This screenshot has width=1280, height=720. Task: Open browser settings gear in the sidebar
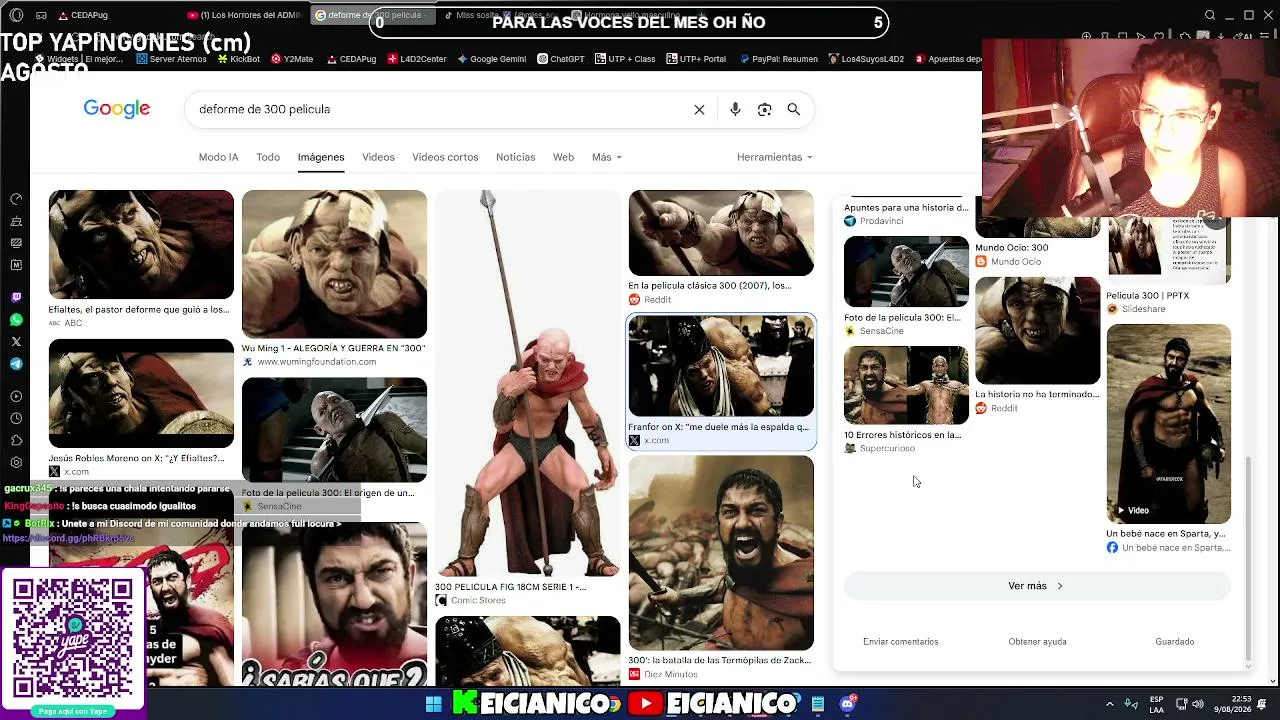[x=16, y=462]
